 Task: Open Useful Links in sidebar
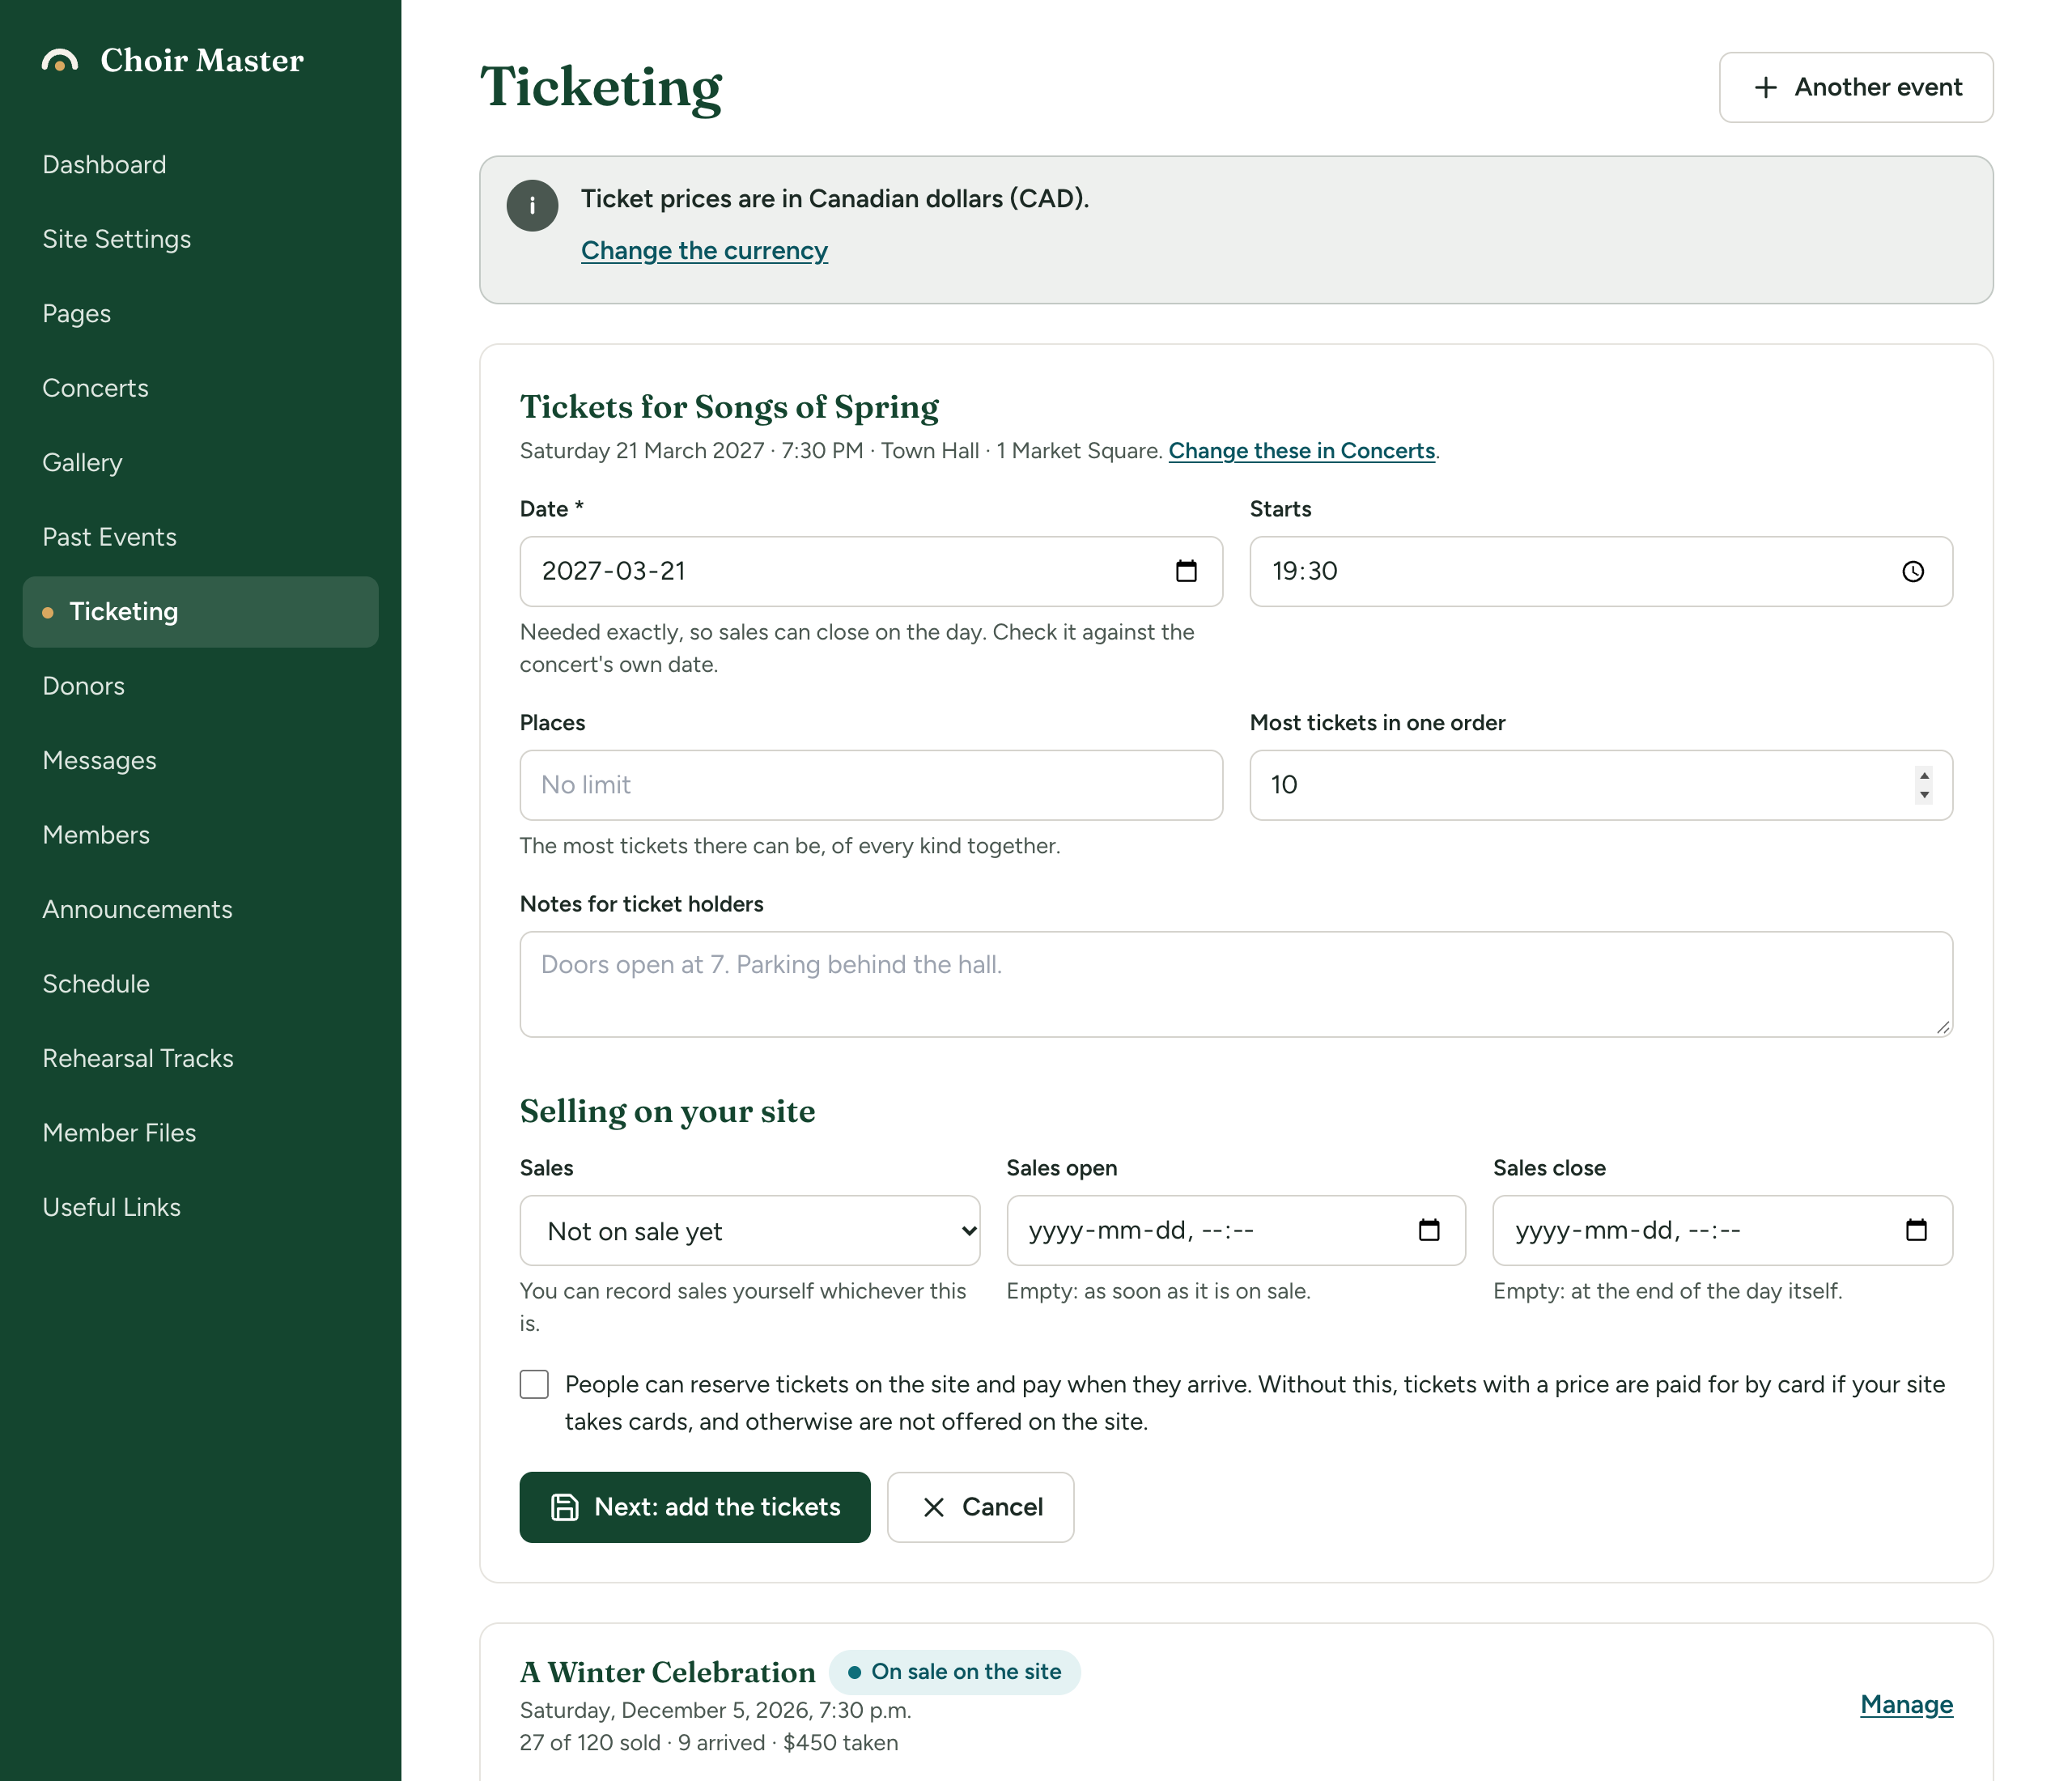pos(200,1208)
